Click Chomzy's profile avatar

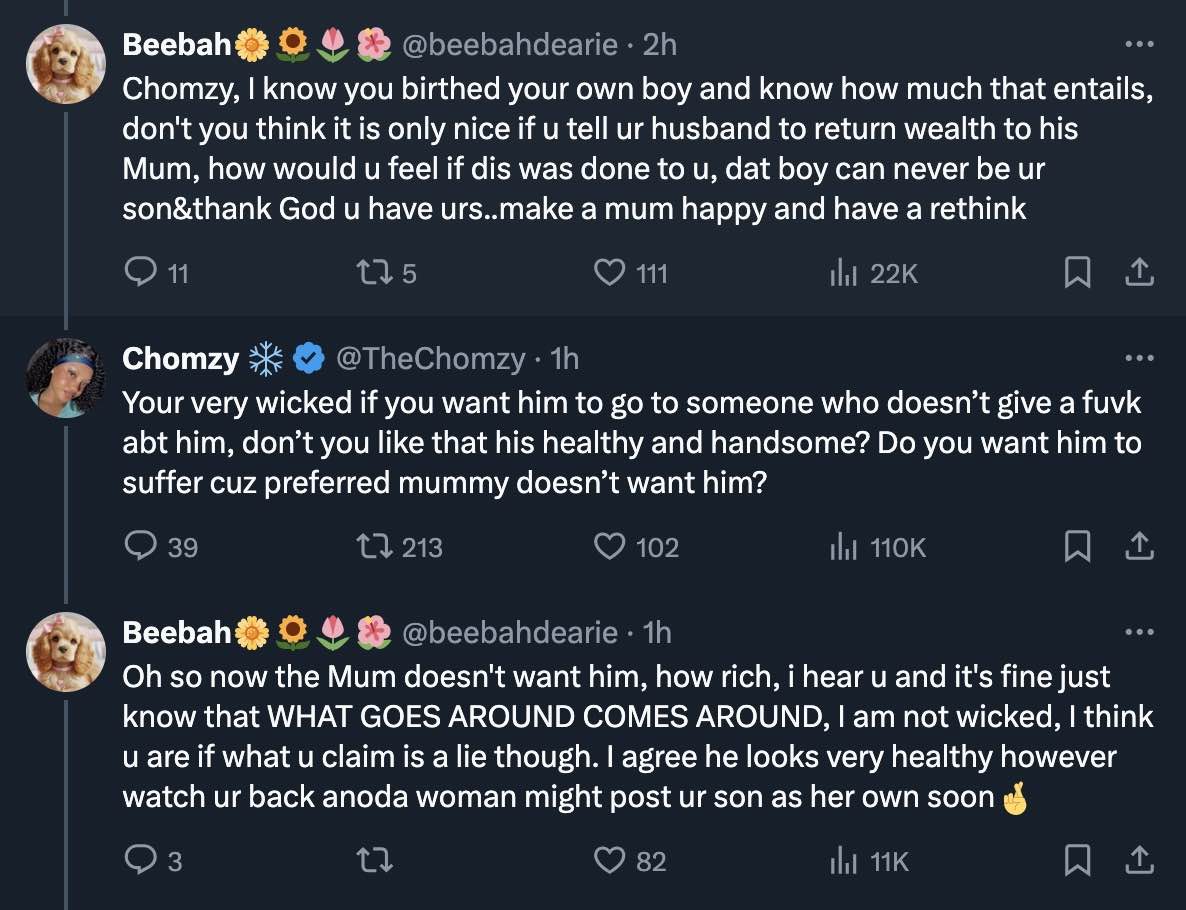pos(66,377)
